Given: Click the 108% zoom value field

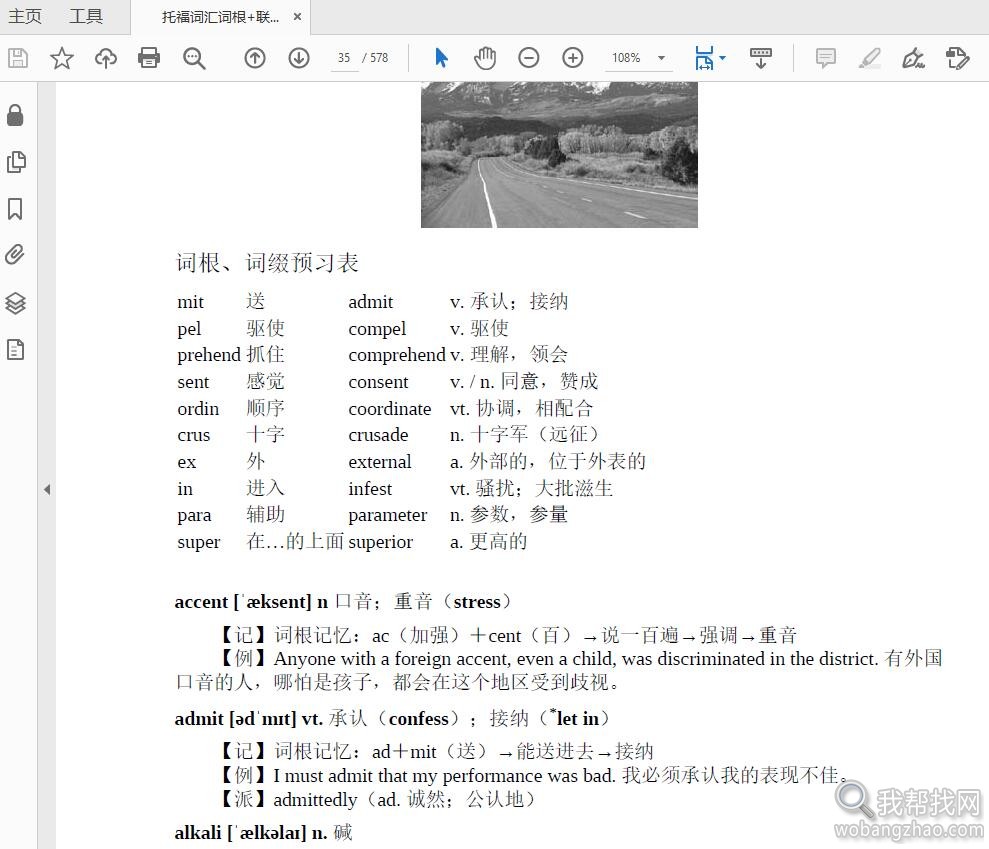Looking at the screenshot, I should pos(626,58).
